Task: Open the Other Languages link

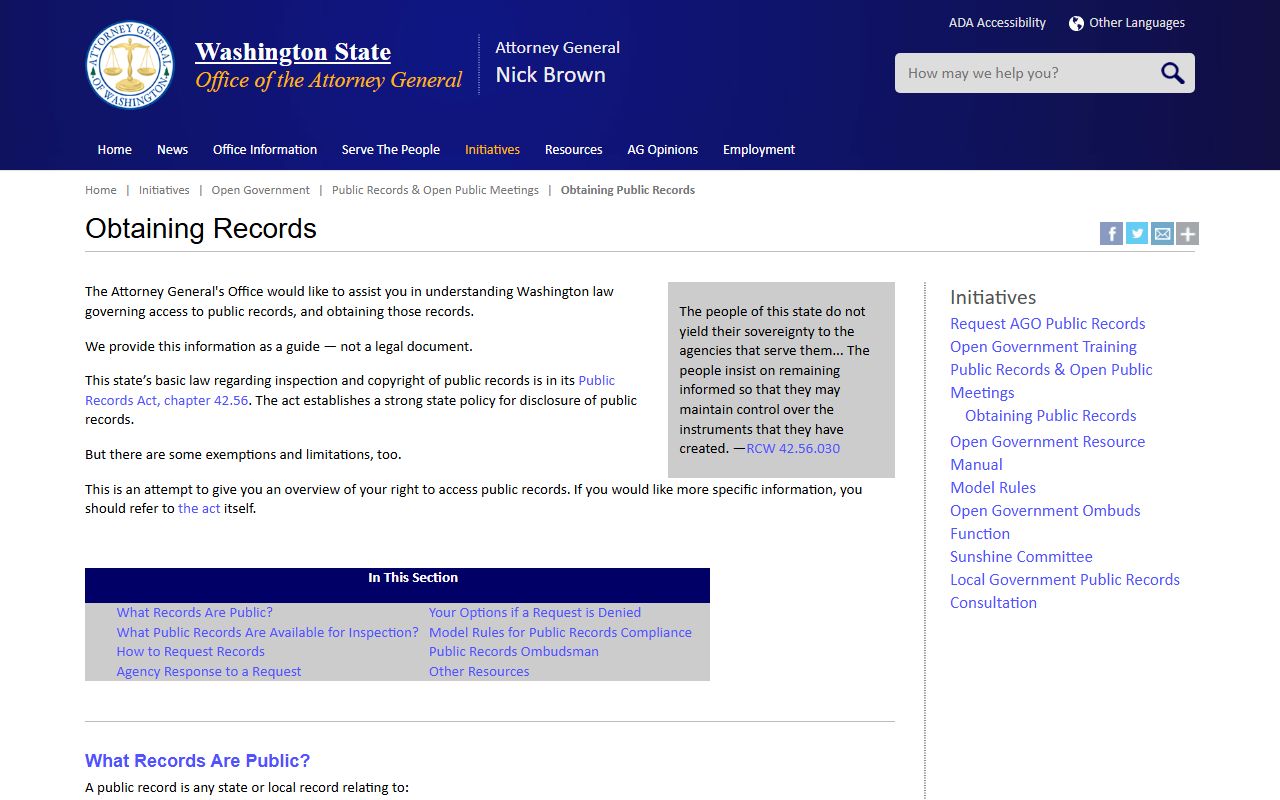Action: [x=1137, y=23]
